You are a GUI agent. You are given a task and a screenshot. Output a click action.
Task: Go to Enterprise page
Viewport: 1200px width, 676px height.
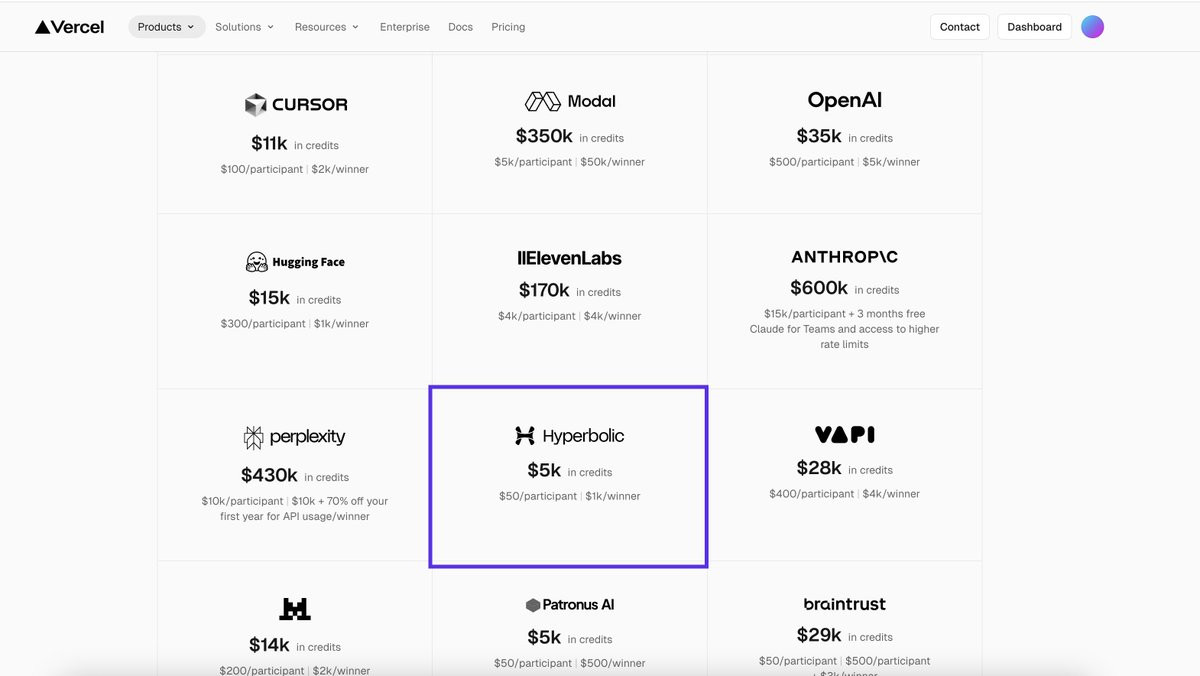(x=405, y=27)
